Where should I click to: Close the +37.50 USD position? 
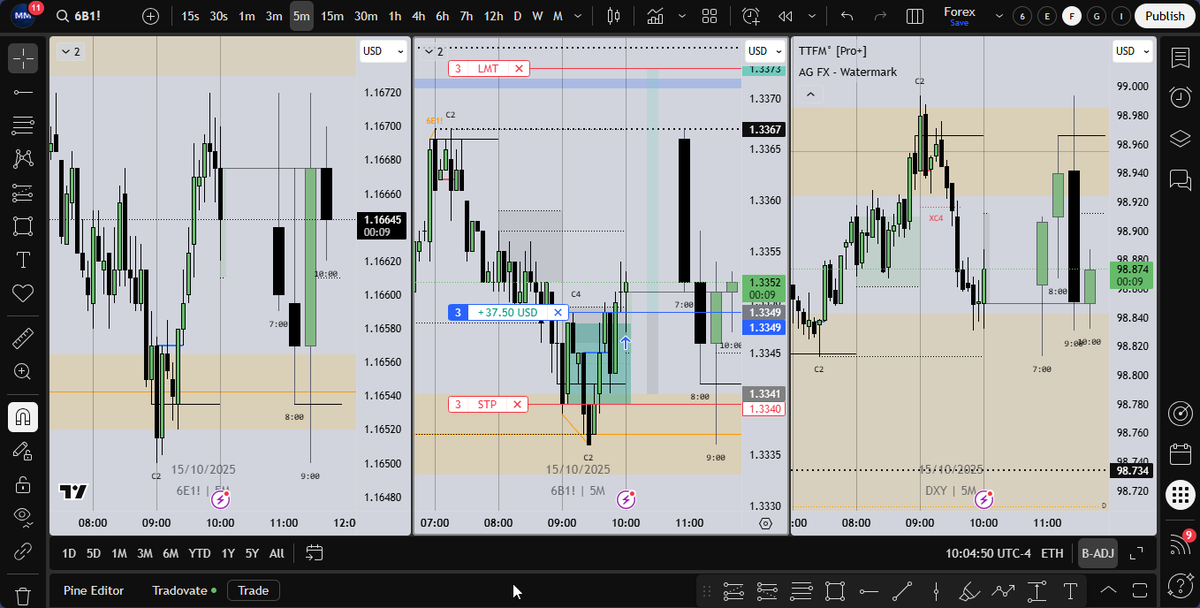[x=558, y=312]
